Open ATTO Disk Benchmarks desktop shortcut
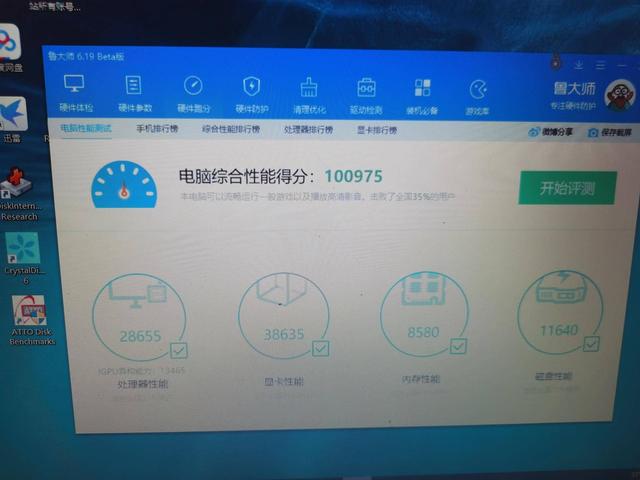Viewport: 640px width, 480px height. click(31, 320)
